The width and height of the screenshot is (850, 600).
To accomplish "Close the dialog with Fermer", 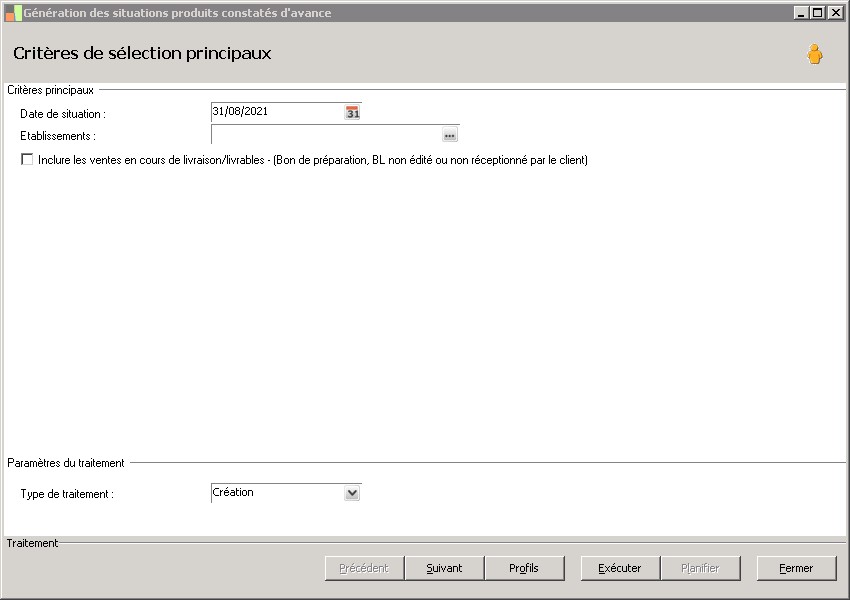I will 796,568.
